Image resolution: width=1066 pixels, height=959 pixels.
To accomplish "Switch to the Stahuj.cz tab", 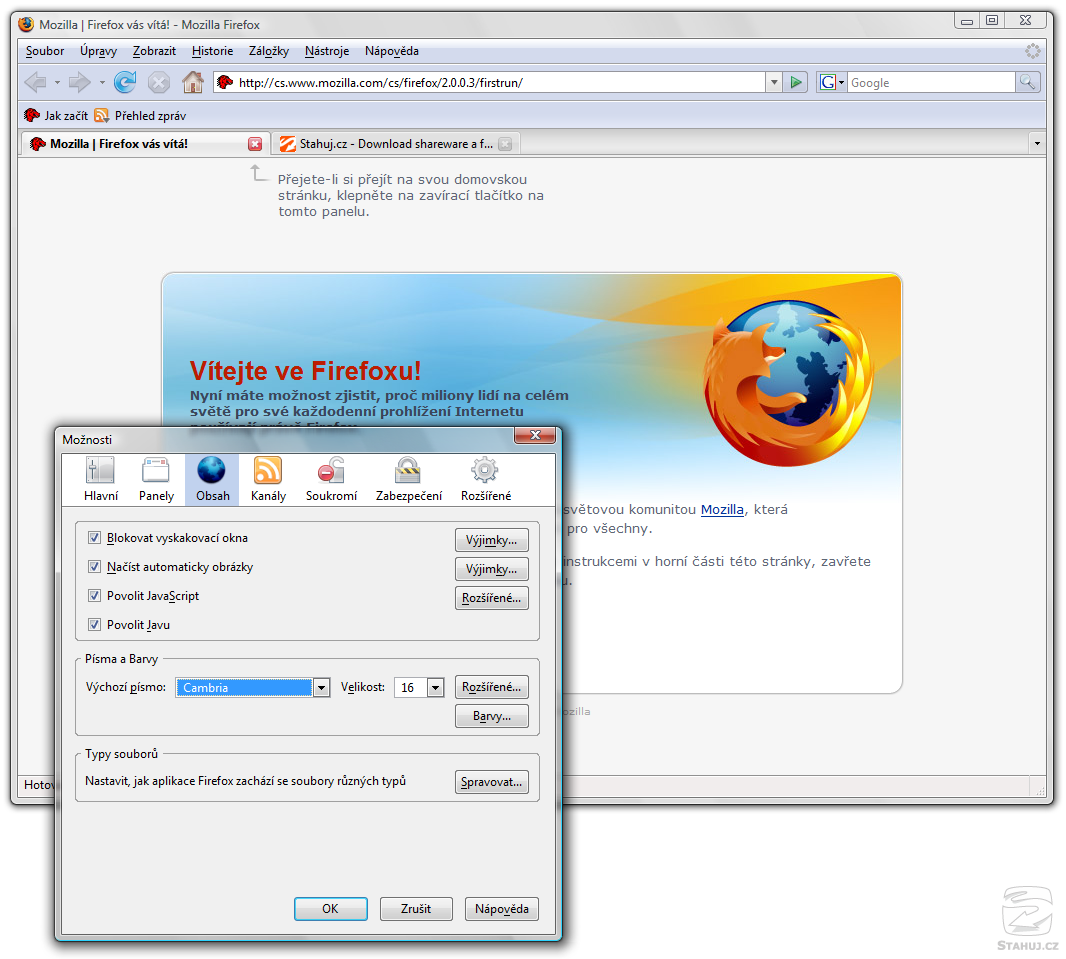I will [396, 144].
